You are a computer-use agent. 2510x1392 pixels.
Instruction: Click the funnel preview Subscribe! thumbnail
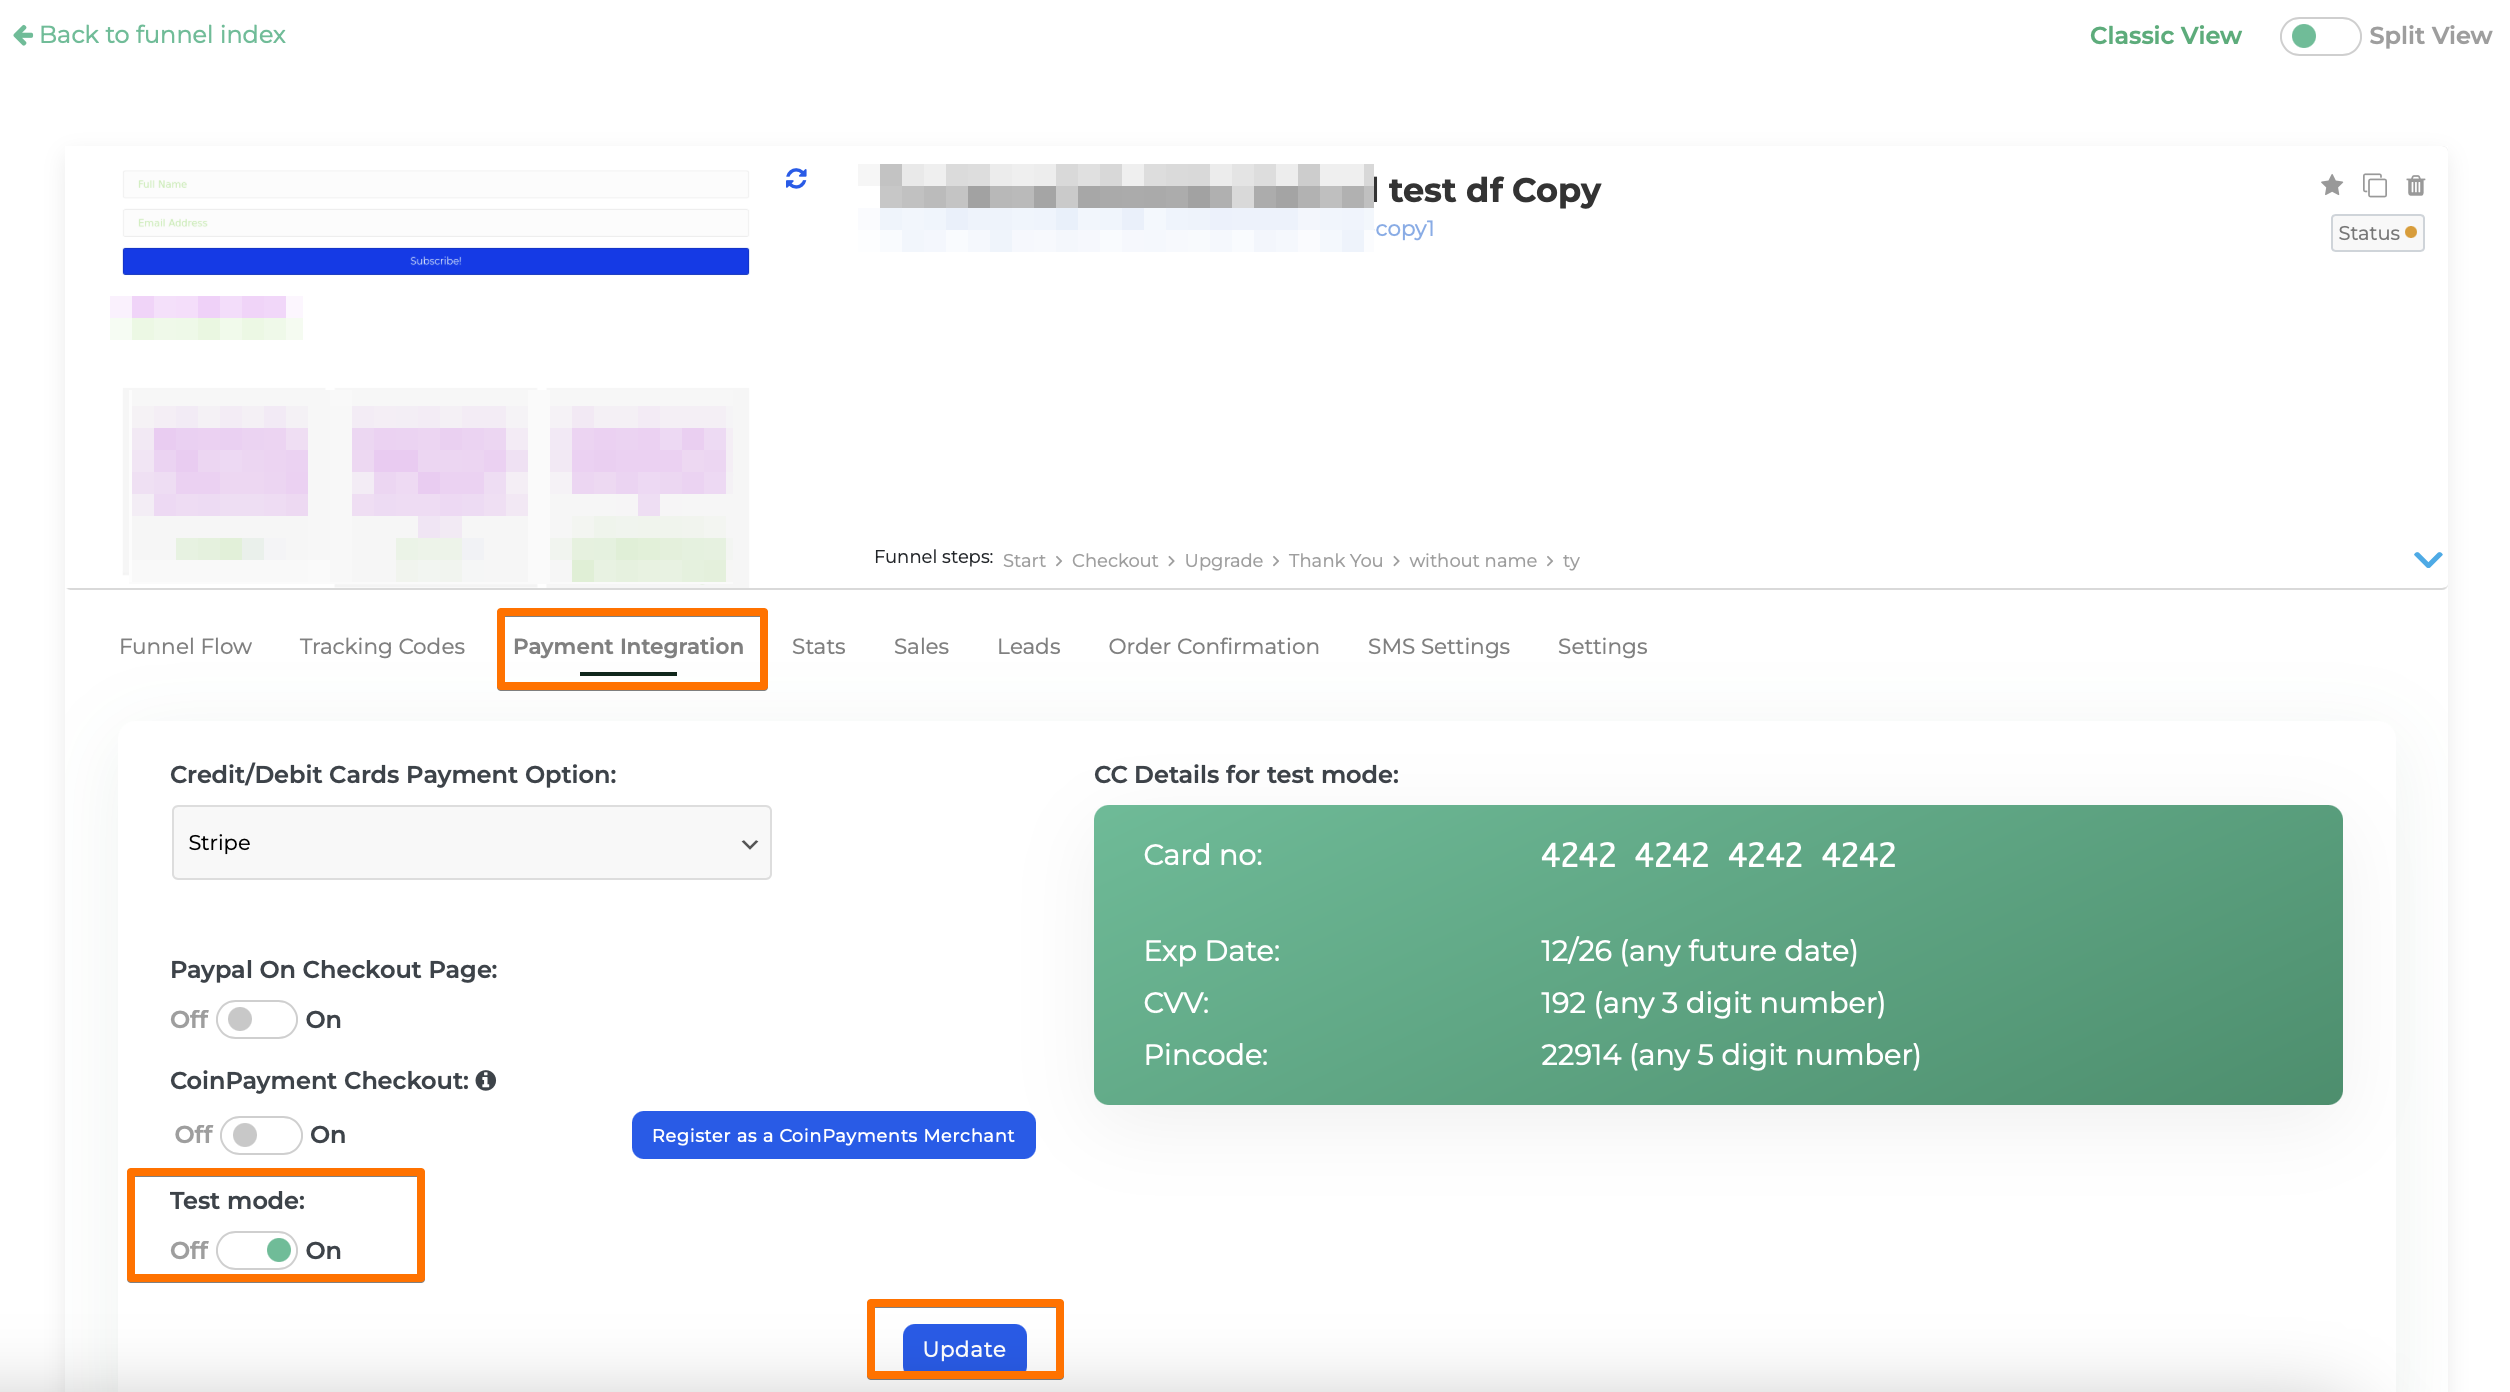point(436,261)
